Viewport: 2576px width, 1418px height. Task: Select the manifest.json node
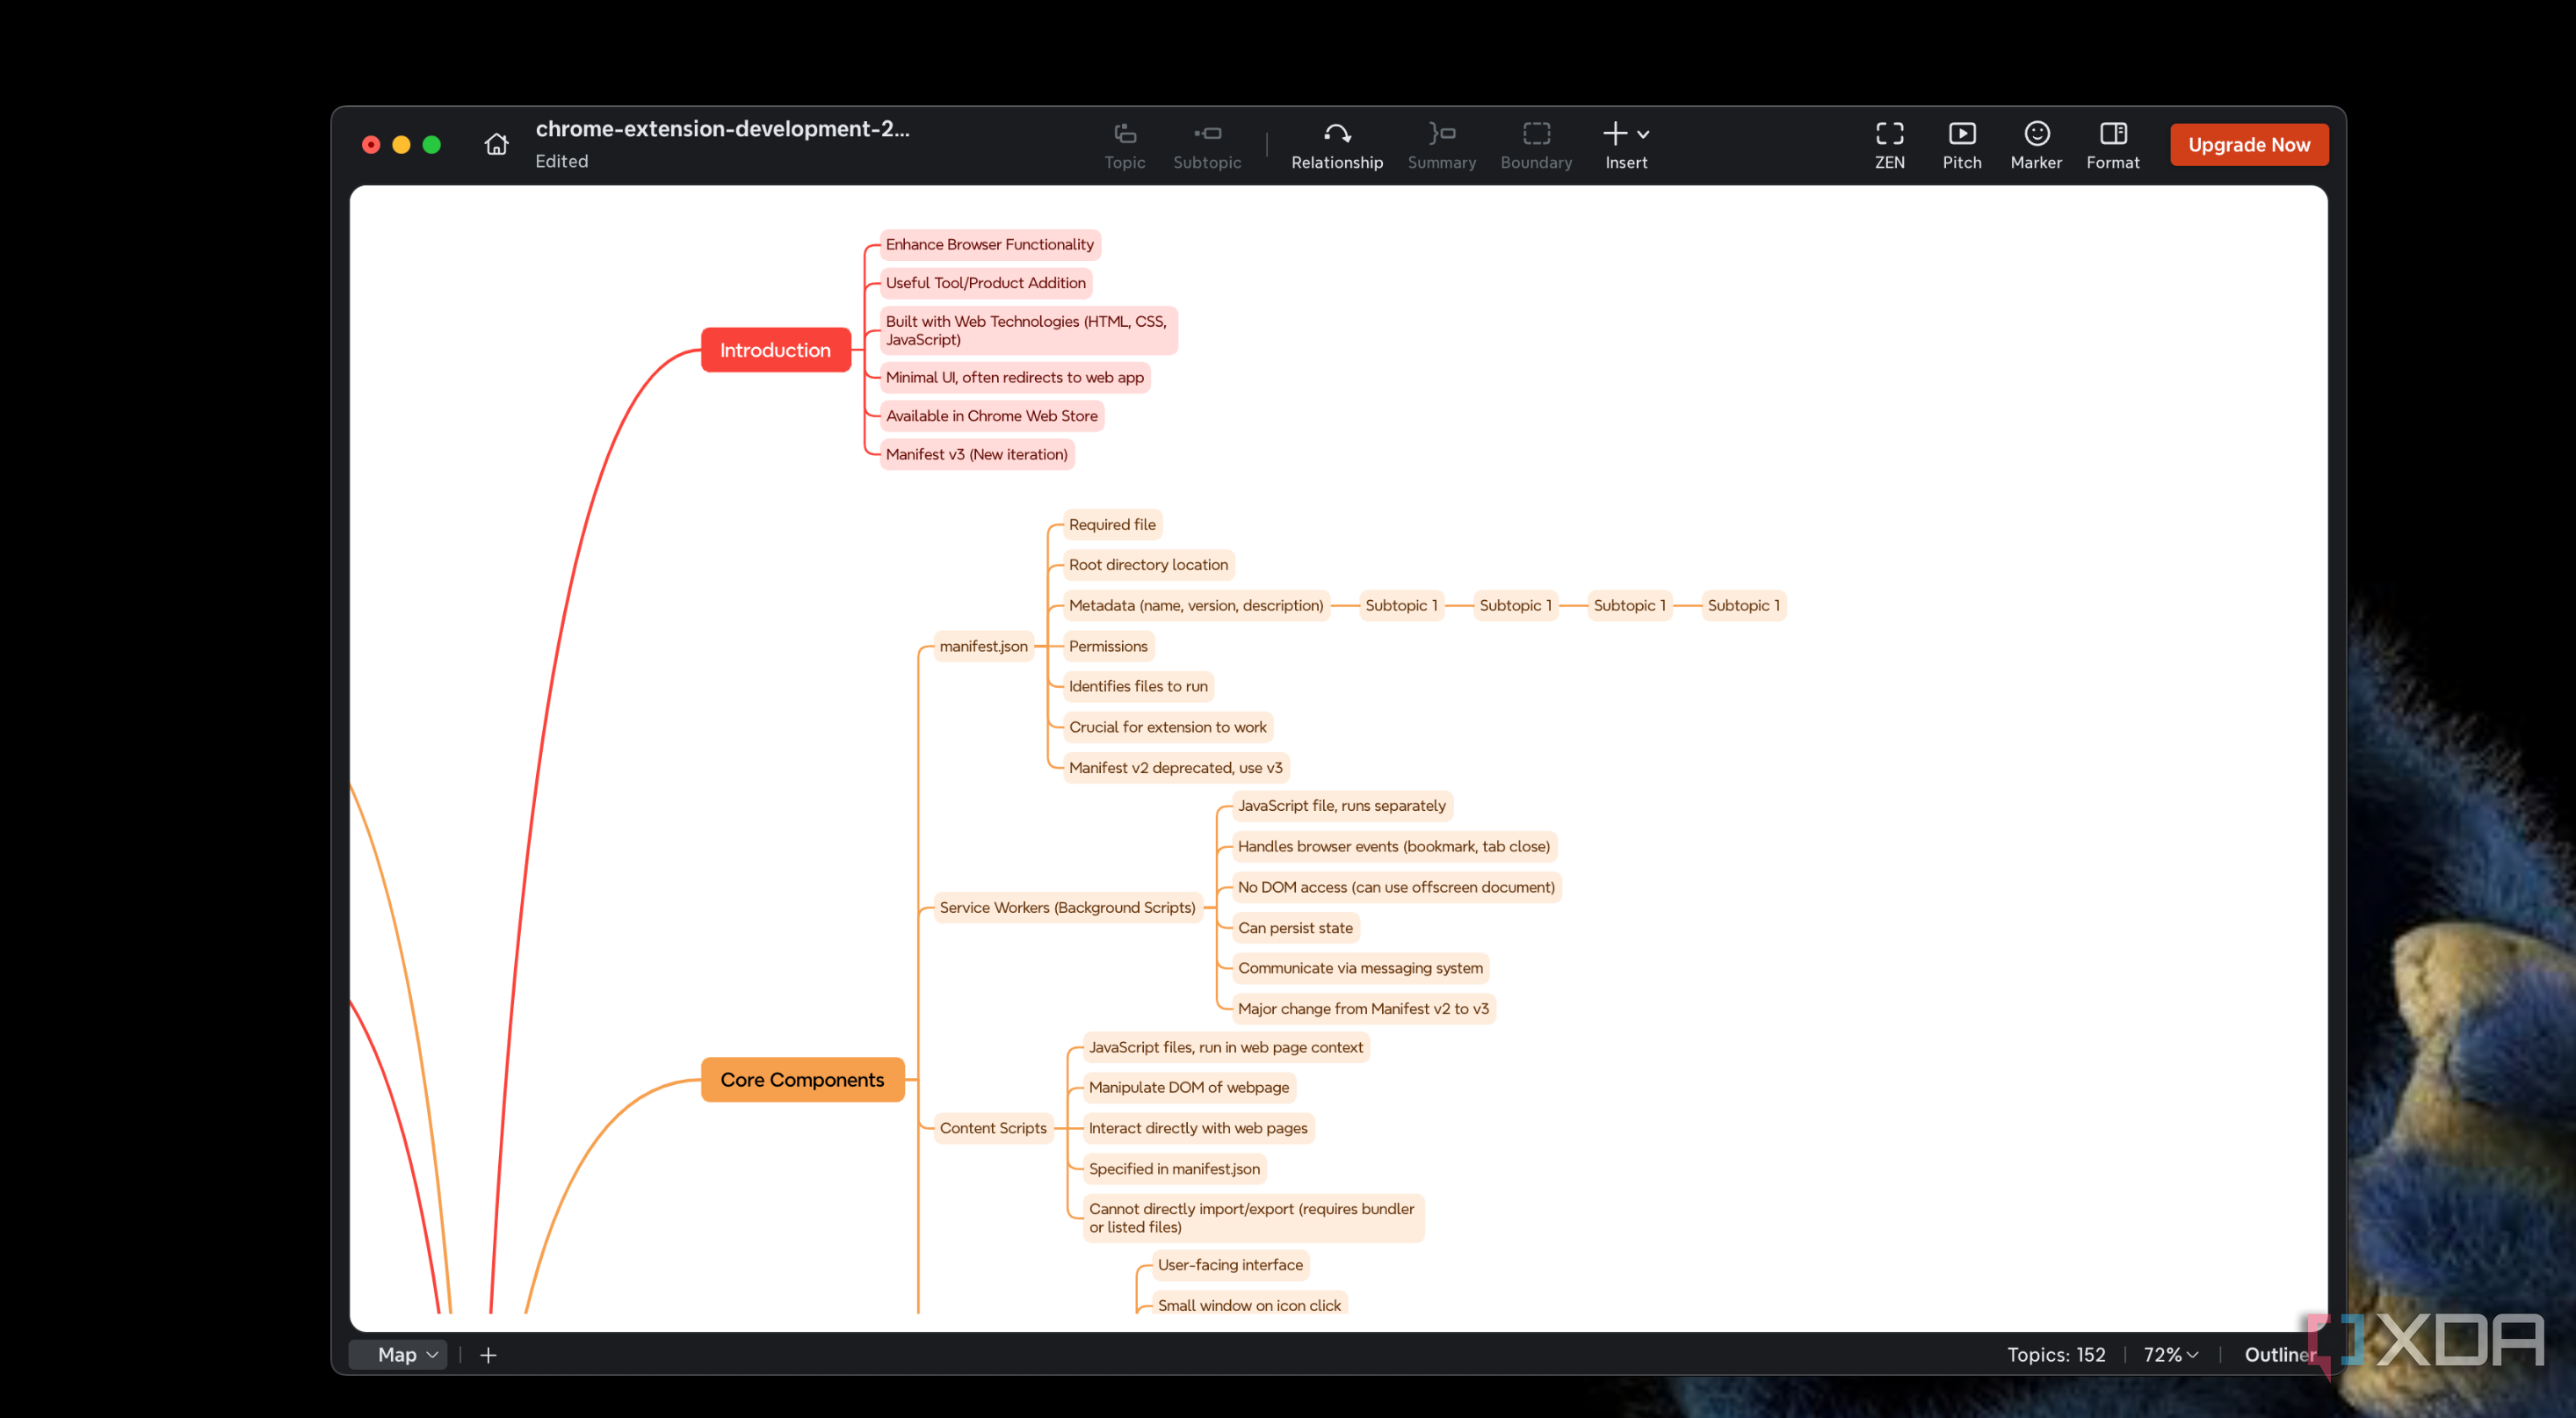pyautogui.click(x=983, y=646)
